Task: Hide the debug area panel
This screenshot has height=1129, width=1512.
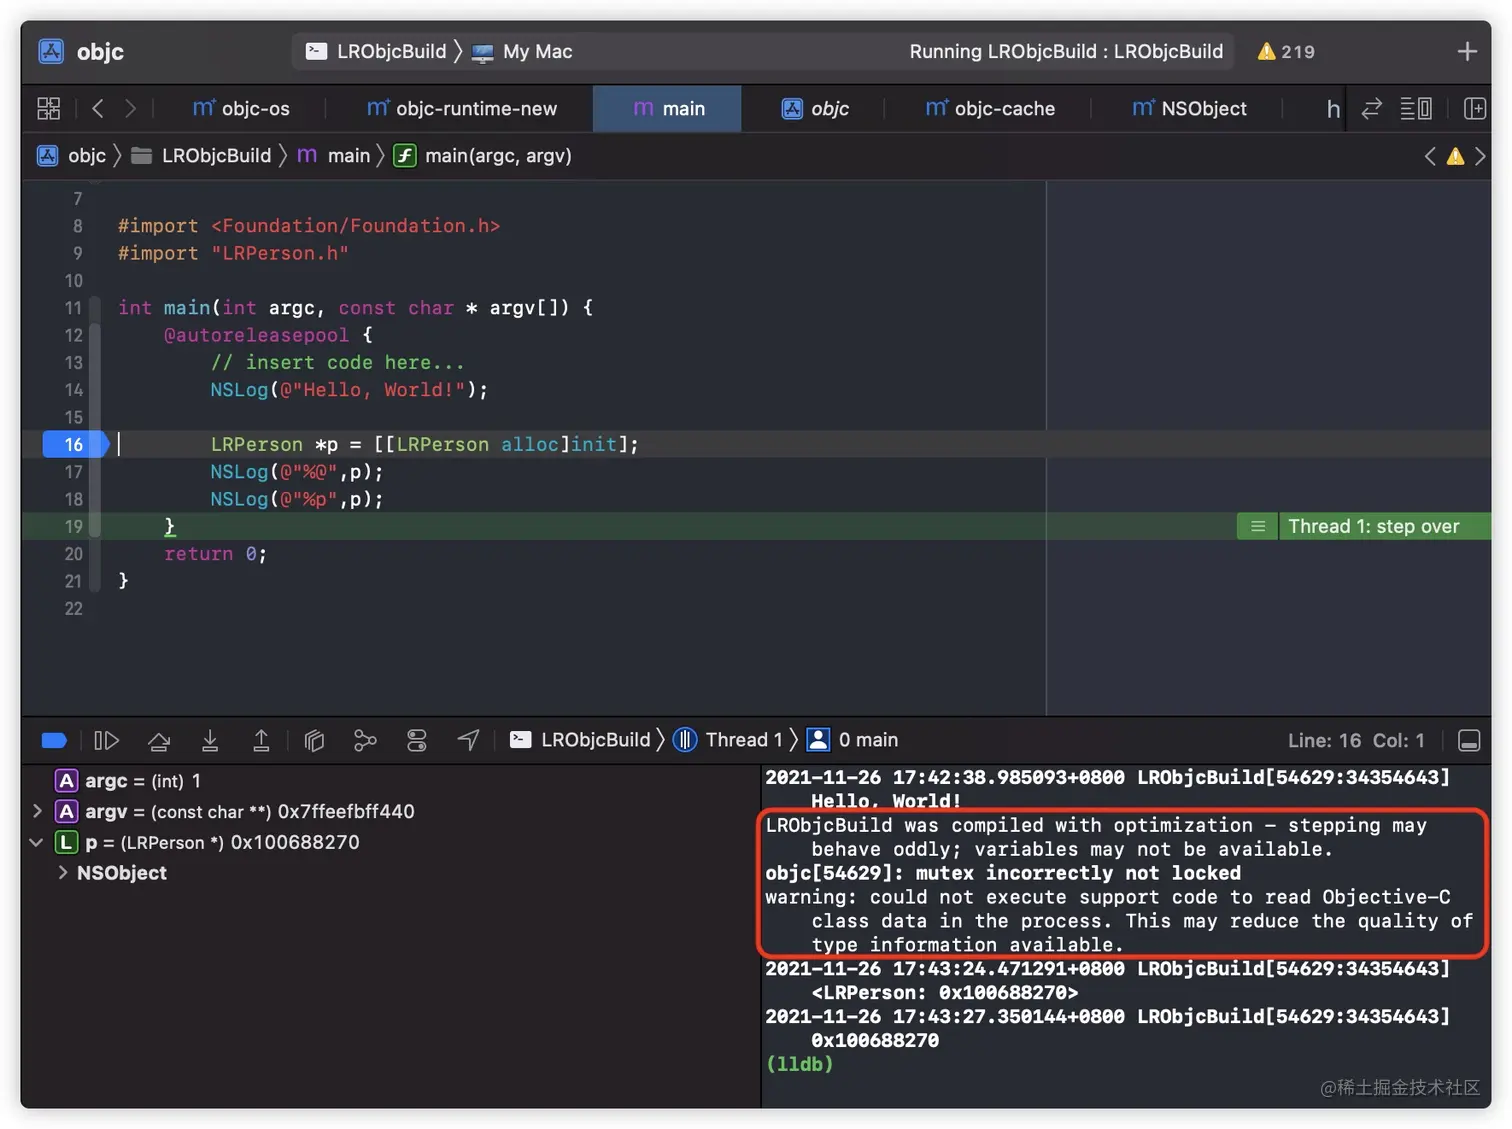Action: click(x=1469, y=740)
